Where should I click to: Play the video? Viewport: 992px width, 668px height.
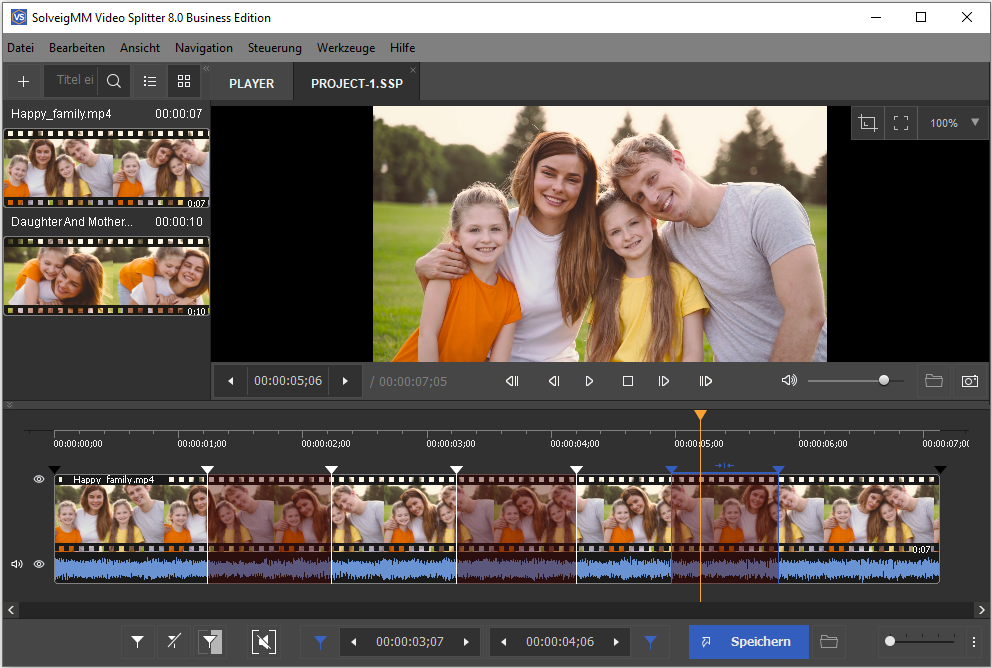[589, 381]
